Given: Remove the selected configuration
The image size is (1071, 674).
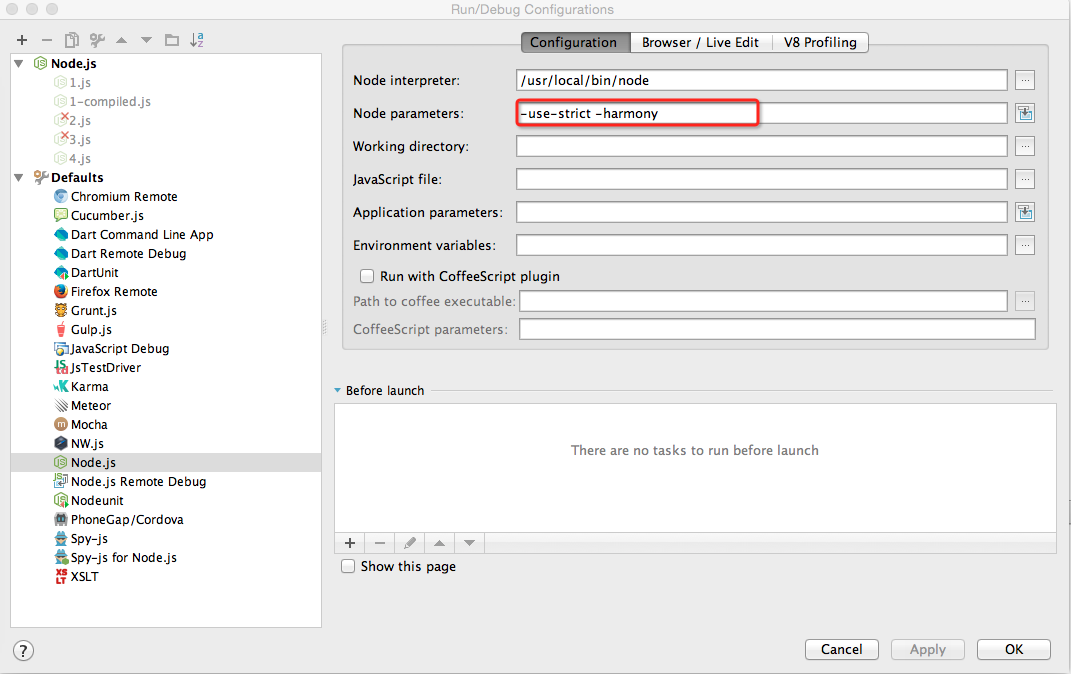Looking at the screenshot, I should [46, 40].
